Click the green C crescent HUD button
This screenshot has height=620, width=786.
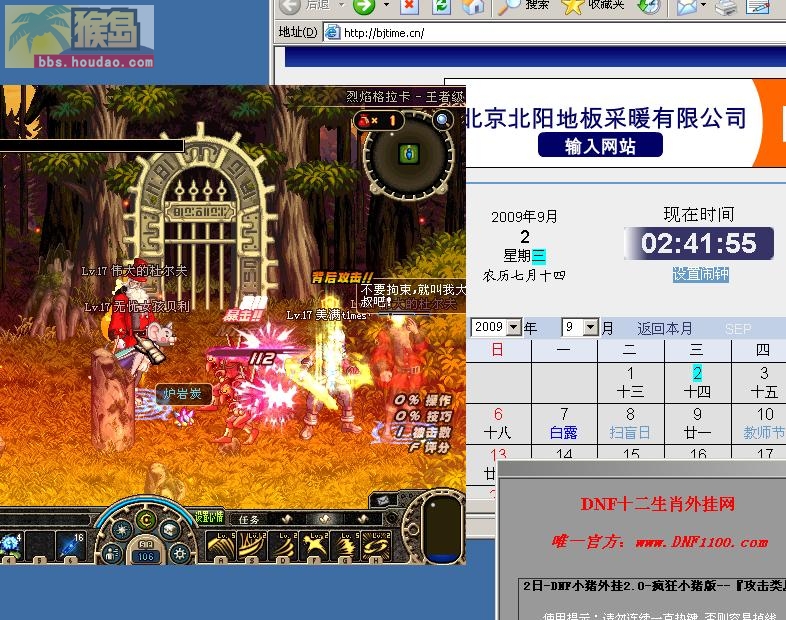tap(146, 520)
